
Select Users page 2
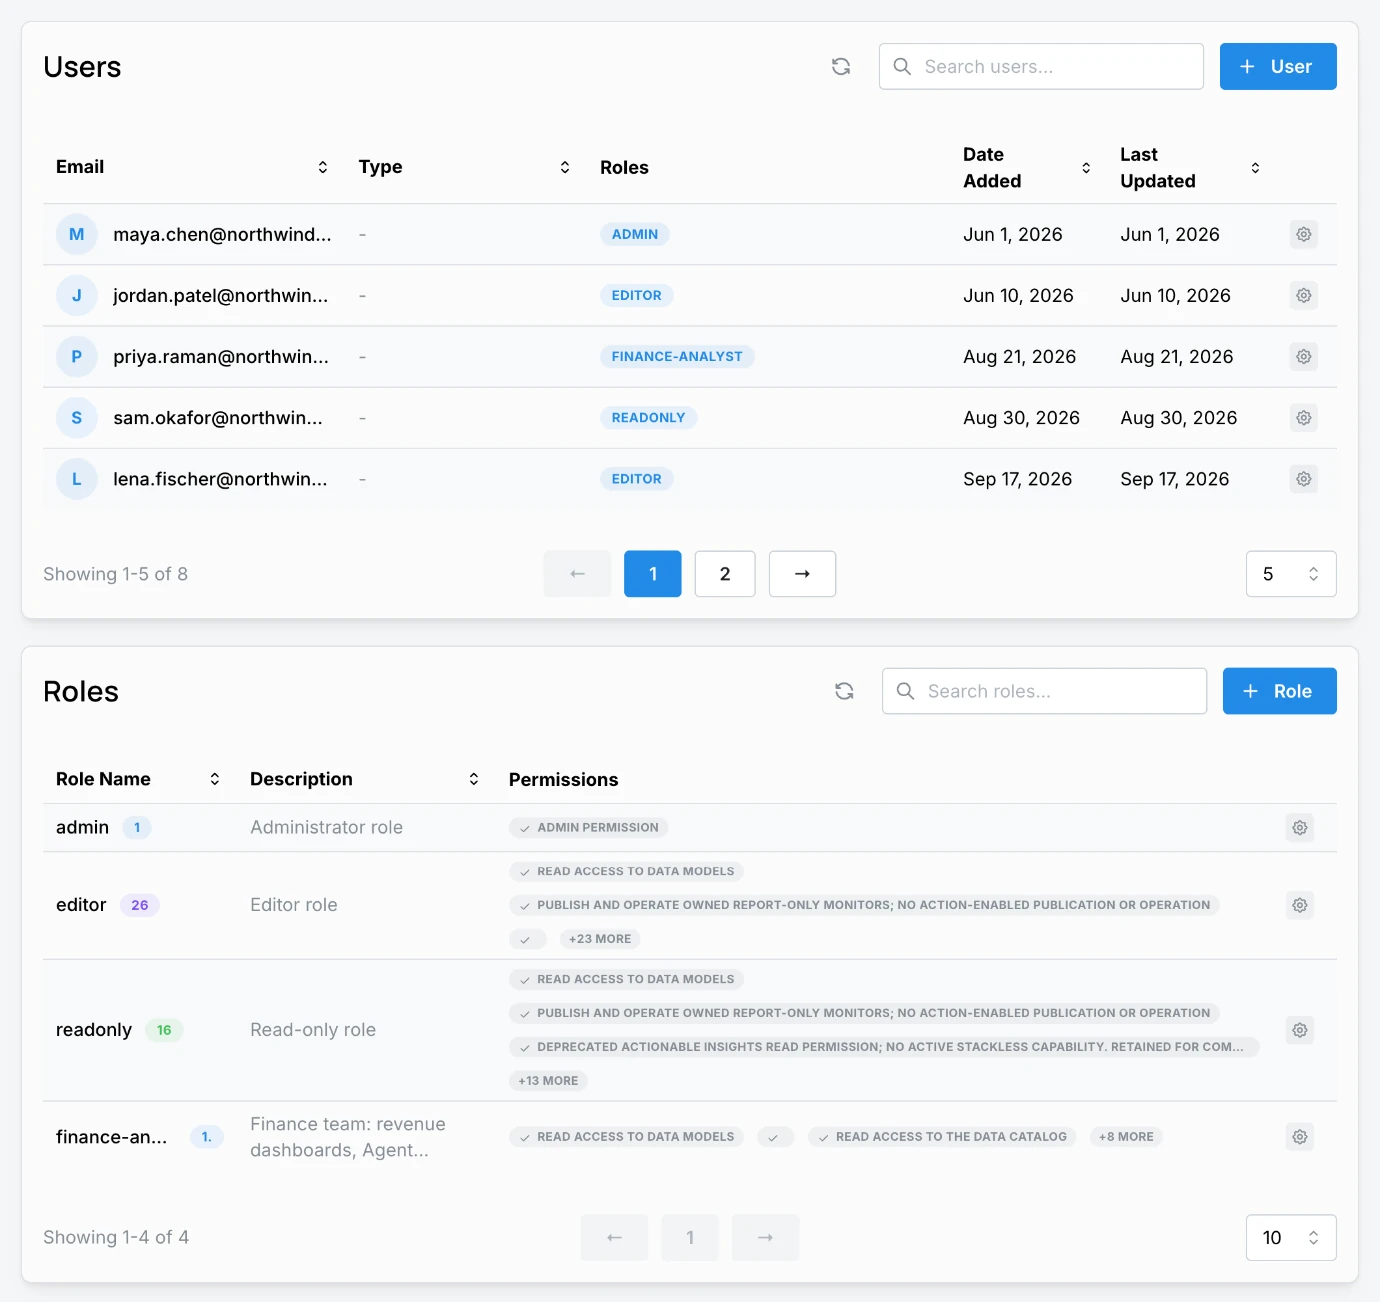pos(725,574)
